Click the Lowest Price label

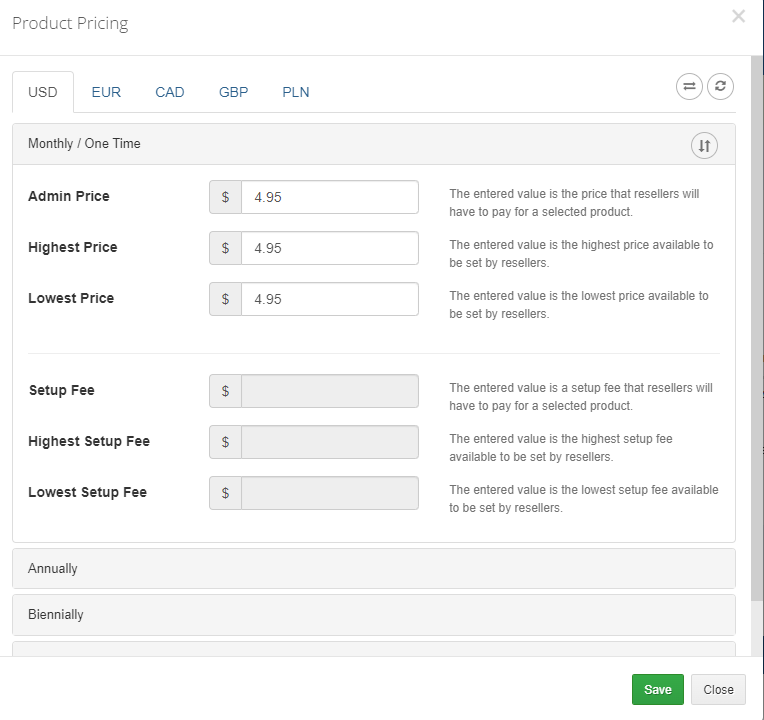tap(71, 298)
